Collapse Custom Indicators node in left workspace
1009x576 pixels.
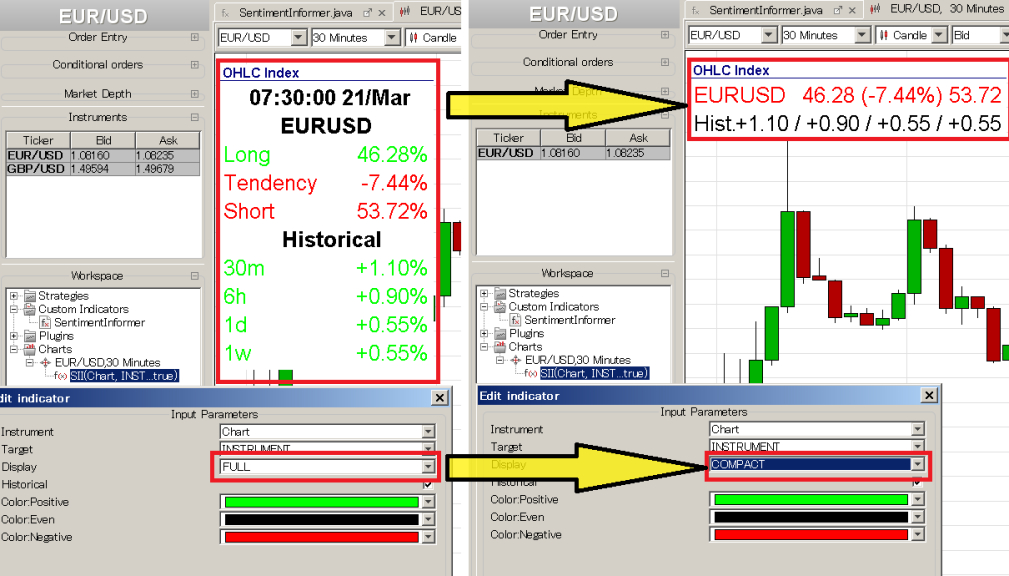(x=14, y=310)
